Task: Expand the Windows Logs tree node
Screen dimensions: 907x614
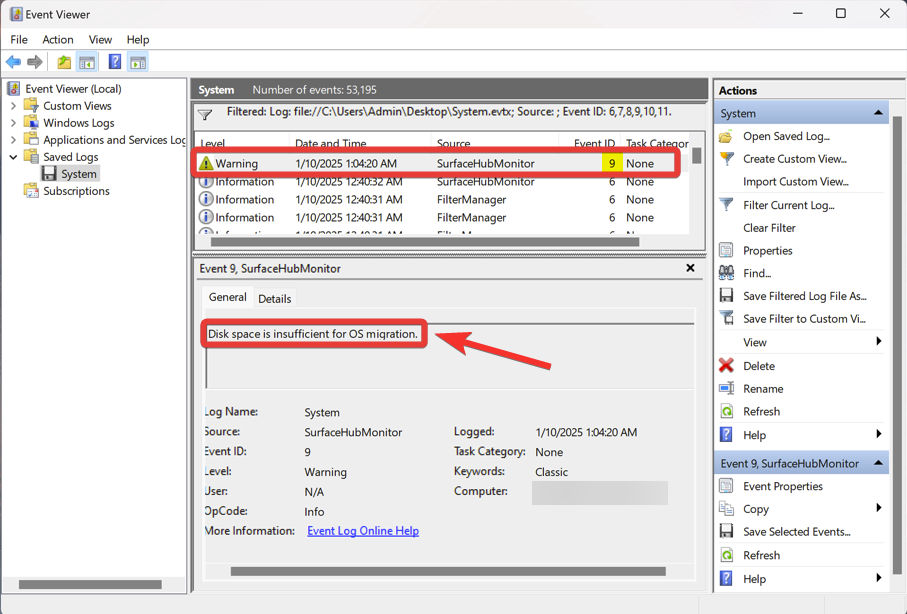Action: (13, 123)
